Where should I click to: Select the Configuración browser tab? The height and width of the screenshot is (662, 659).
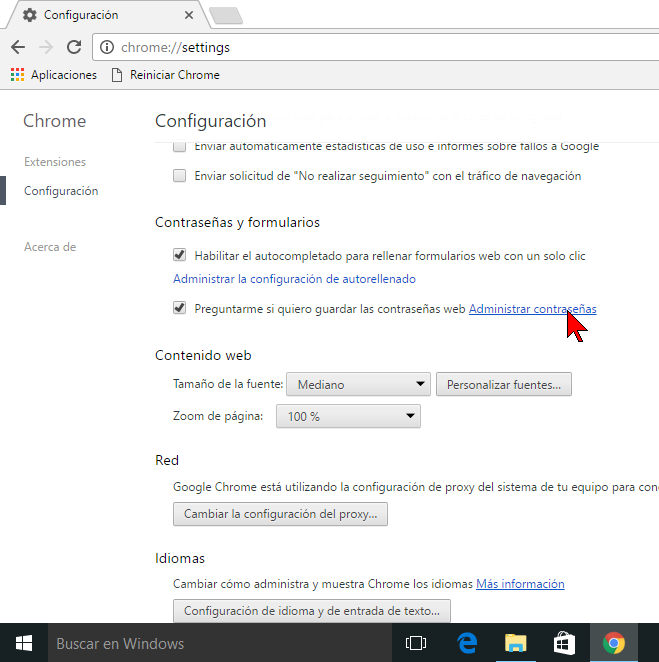pyautogui.click(x=106, y=15)
